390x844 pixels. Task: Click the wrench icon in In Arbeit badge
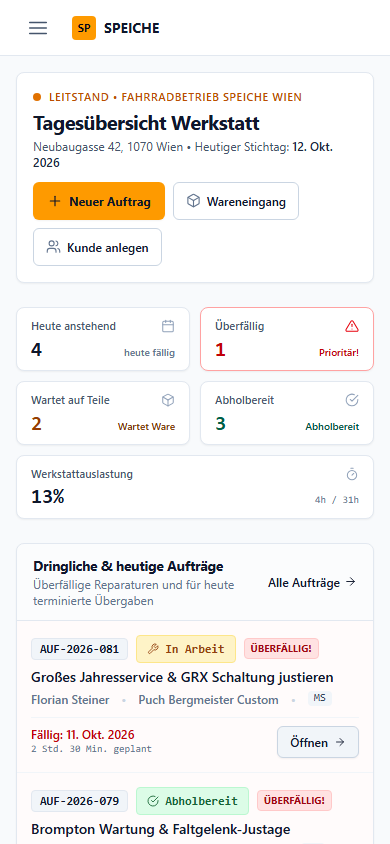tap(153, 649)
